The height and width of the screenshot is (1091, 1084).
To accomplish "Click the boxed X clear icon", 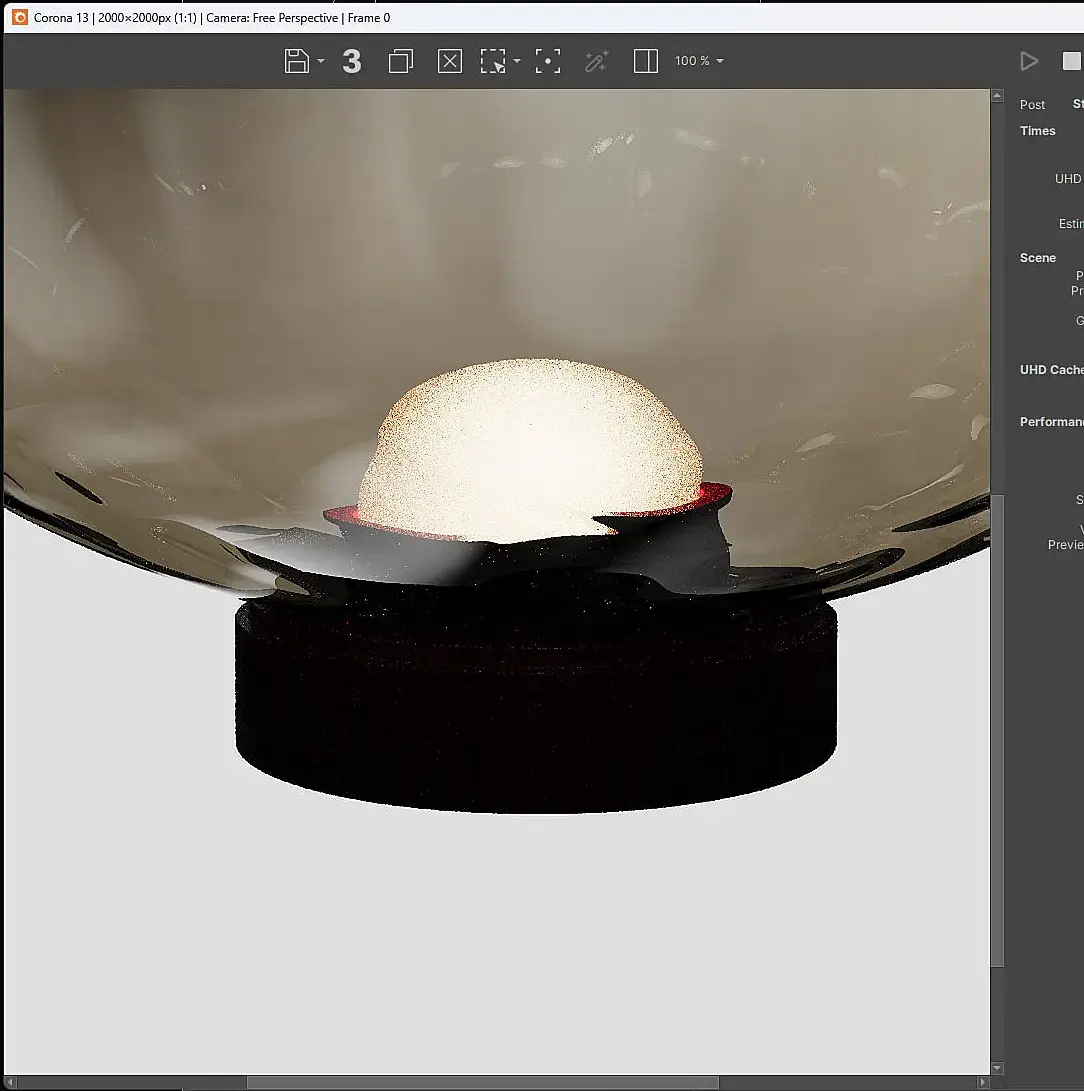I will 450,61.
